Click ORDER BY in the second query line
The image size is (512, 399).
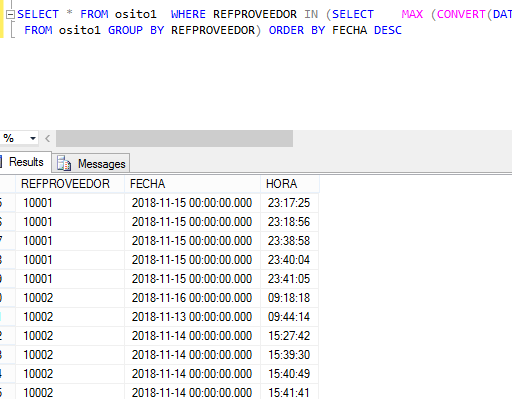click(x=297, y=30)
